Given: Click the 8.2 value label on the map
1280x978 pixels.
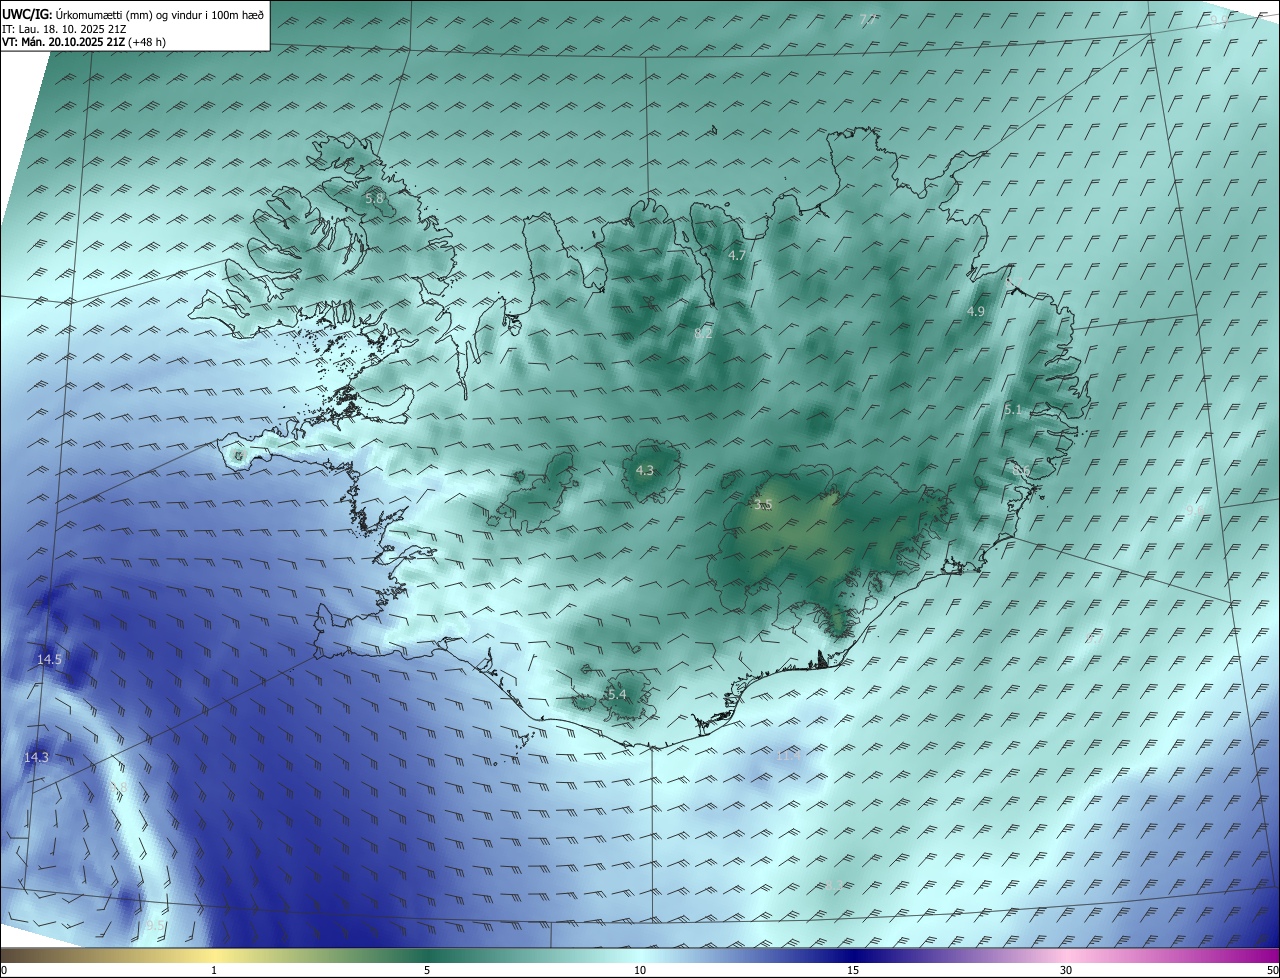Looking at the screenshot, I should click(x=703, y=334).
